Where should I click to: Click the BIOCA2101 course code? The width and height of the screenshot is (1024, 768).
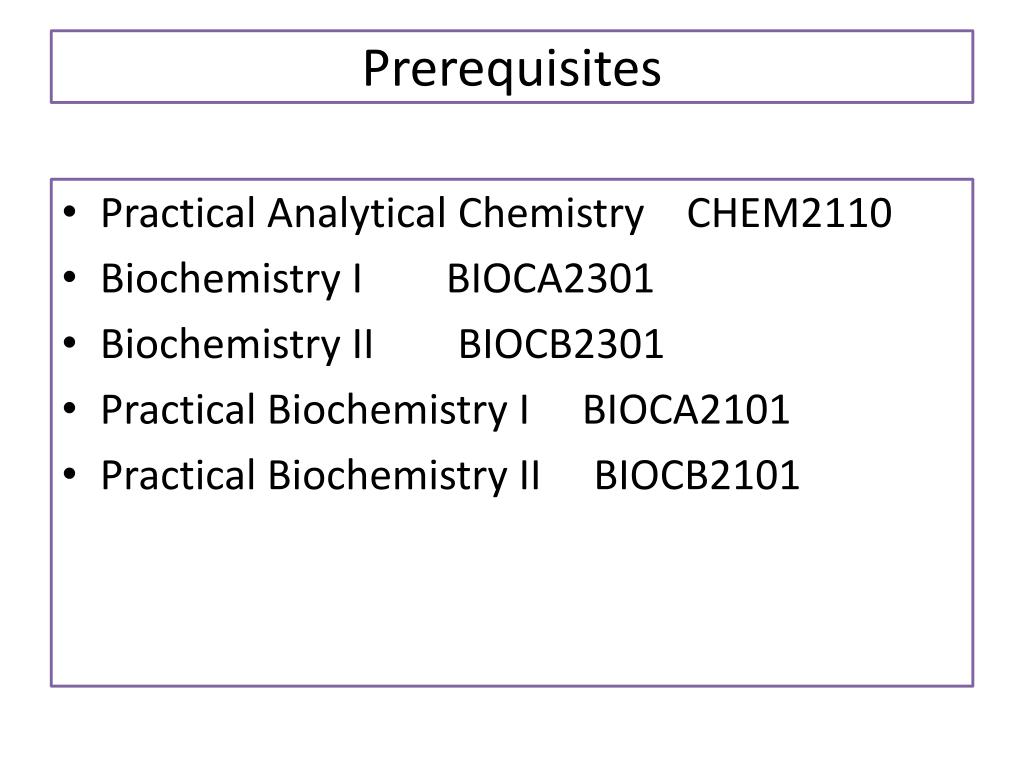click(686, 410)
